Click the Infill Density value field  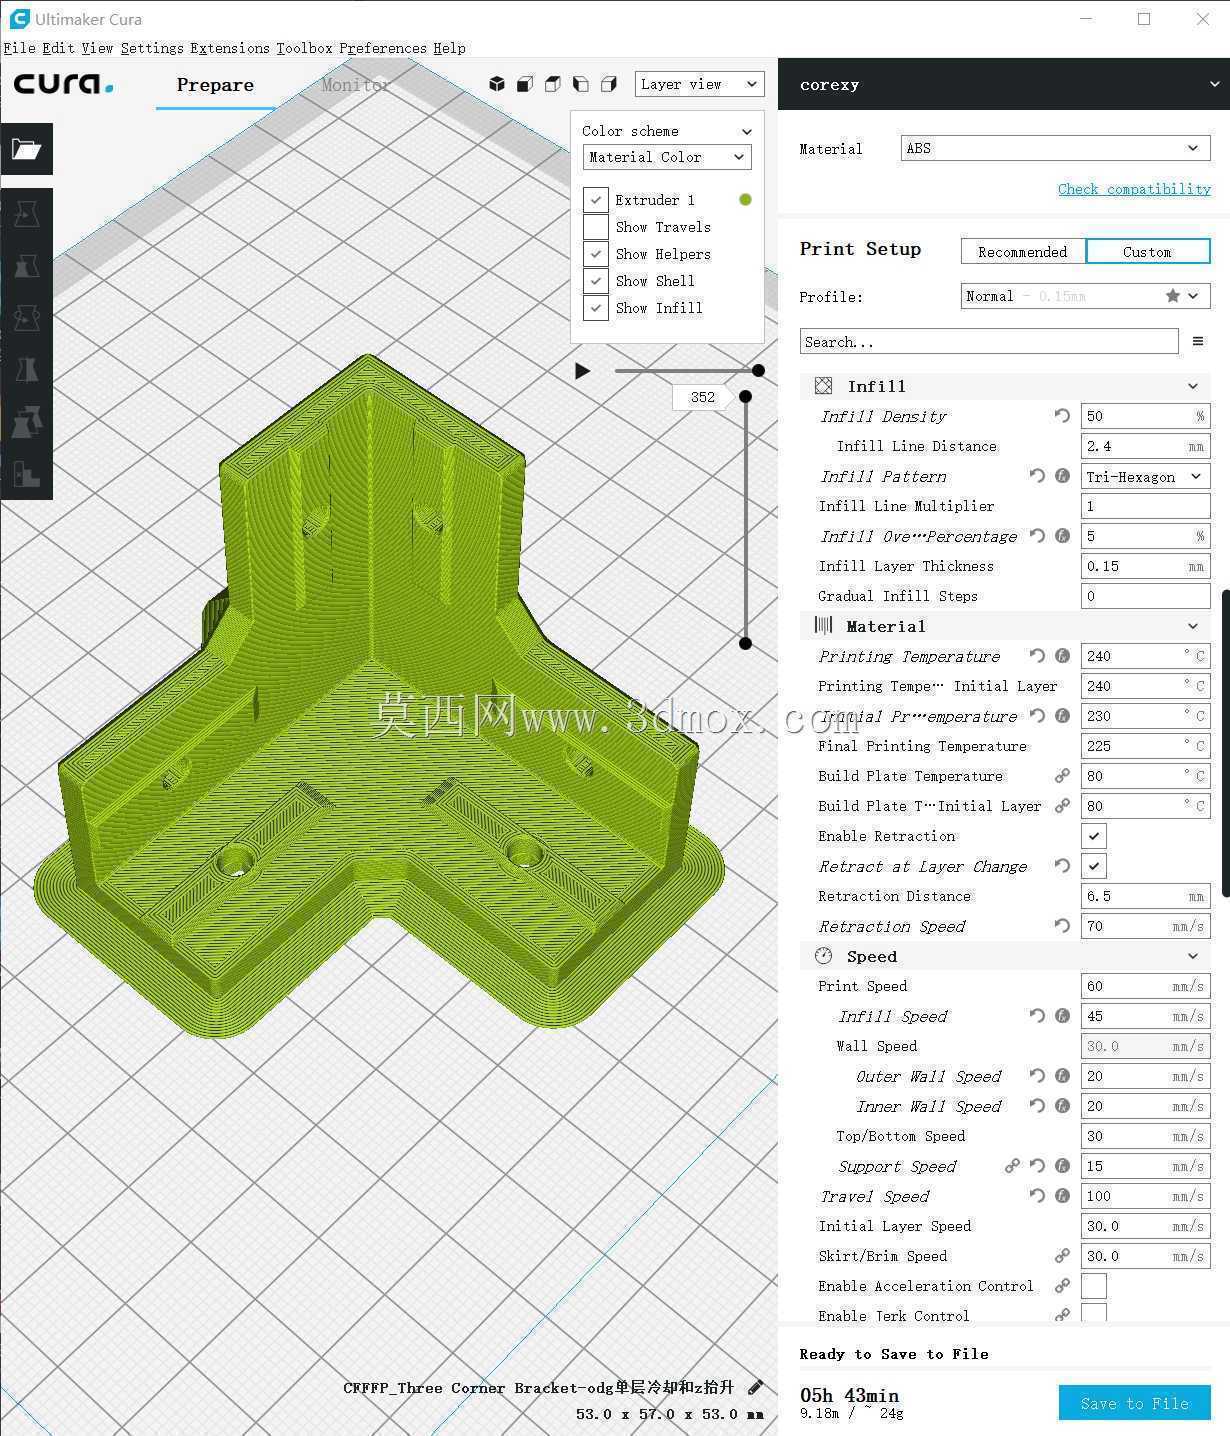pyautogui.click(x=1146, y=416)
